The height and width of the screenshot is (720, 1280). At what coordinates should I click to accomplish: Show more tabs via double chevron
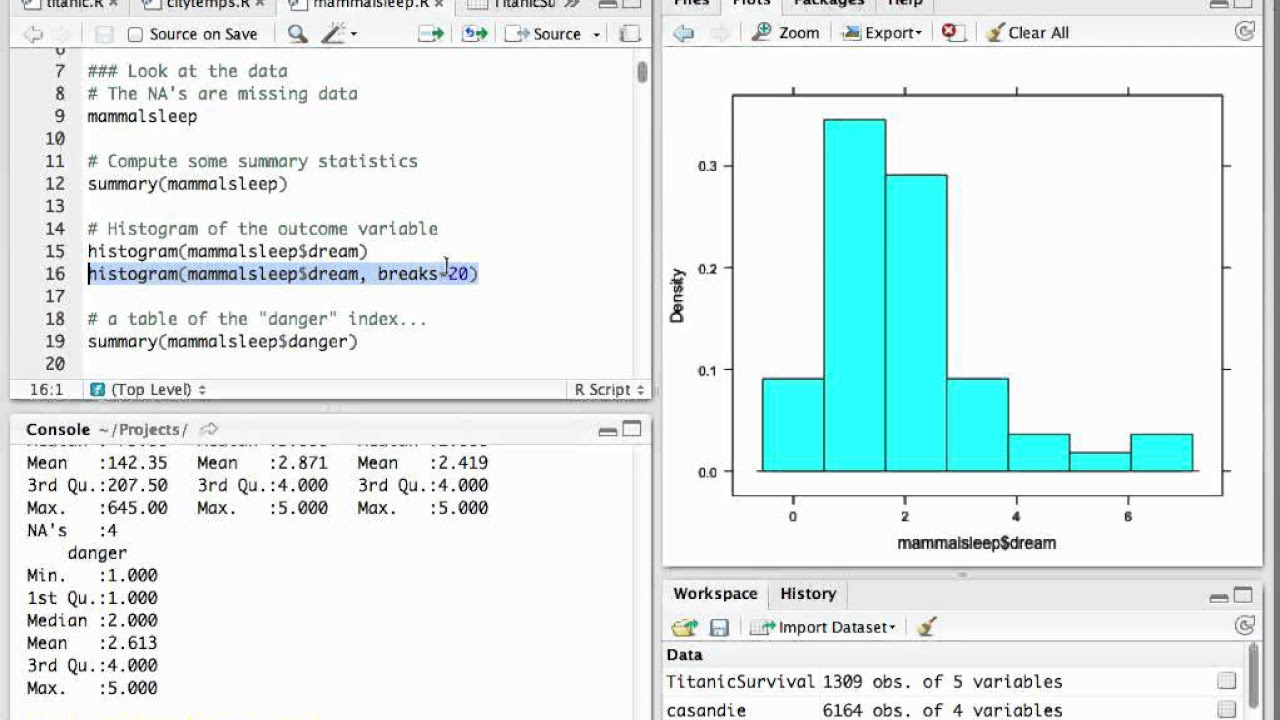[x=572, y=4]
